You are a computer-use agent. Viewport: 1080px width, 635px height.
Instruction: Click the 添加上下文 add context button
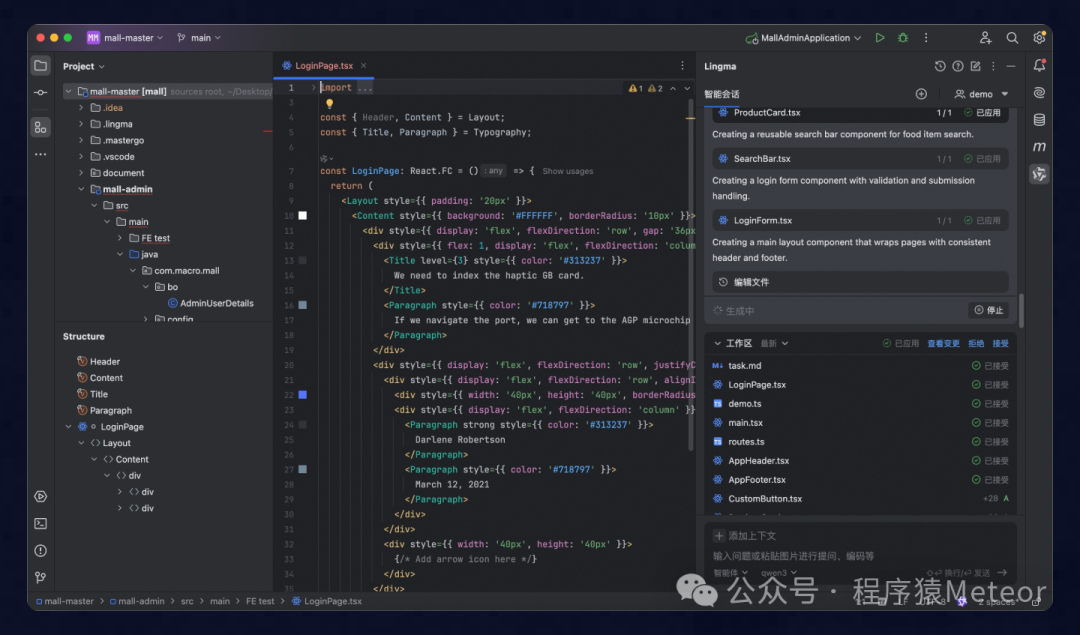pyautogui.click(x=745, y=535)
